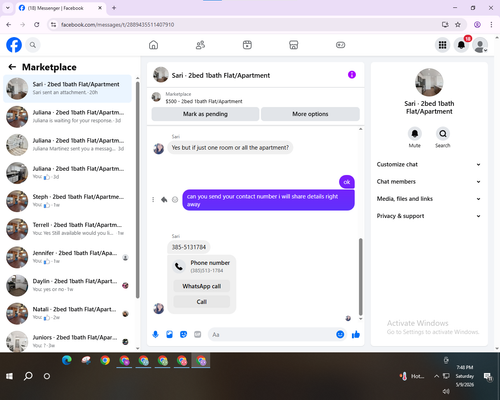Select the Messenger Facebook browser tab

coord(61,8)
